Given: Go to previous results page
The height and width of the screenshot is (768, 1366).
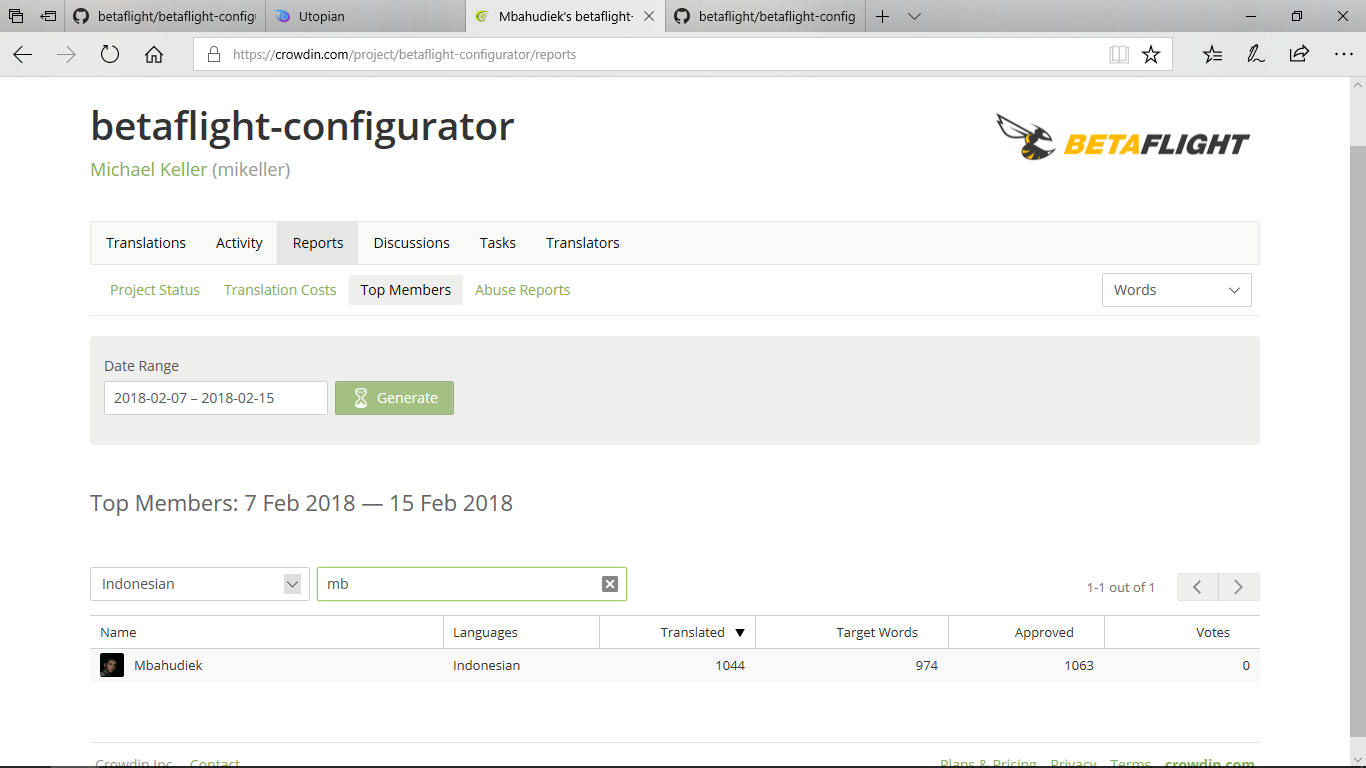Looking at the screenshot, I should coord(1197,587).
